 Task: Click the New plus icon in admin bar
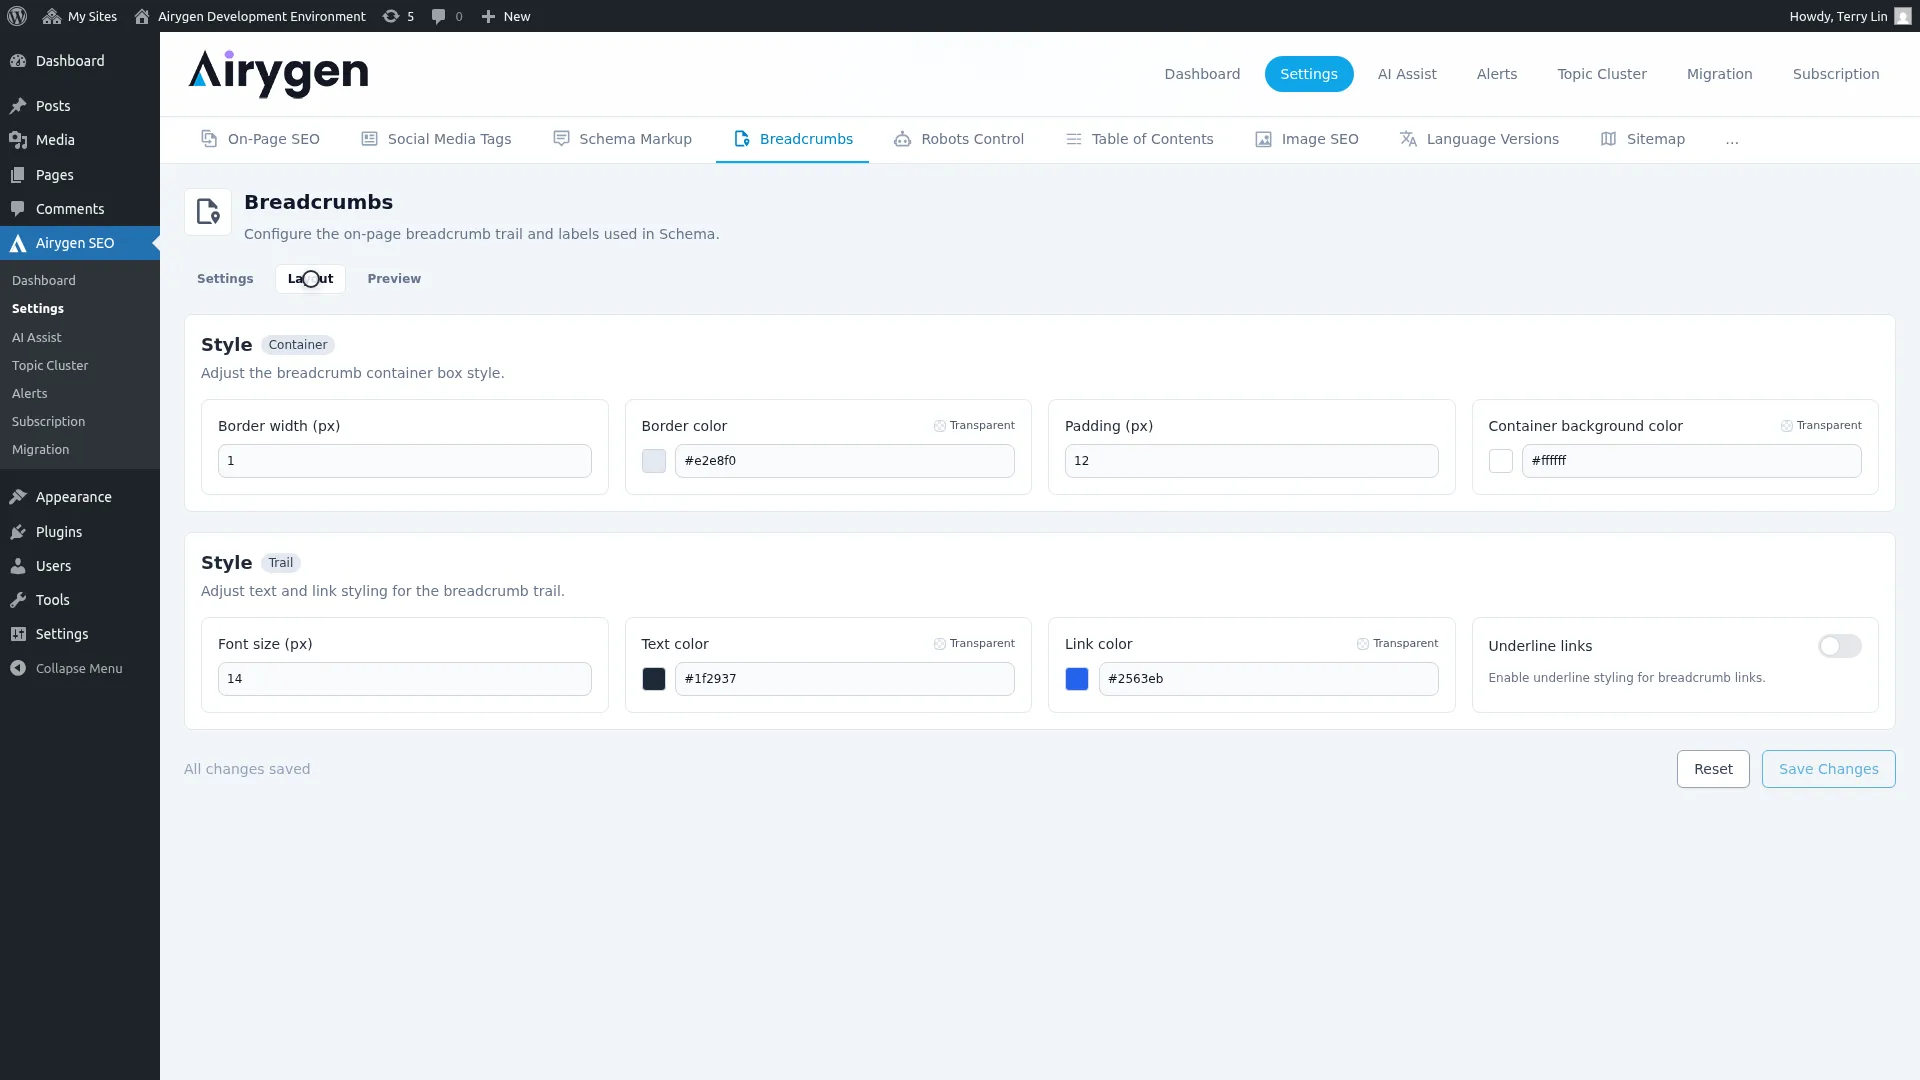488,16
